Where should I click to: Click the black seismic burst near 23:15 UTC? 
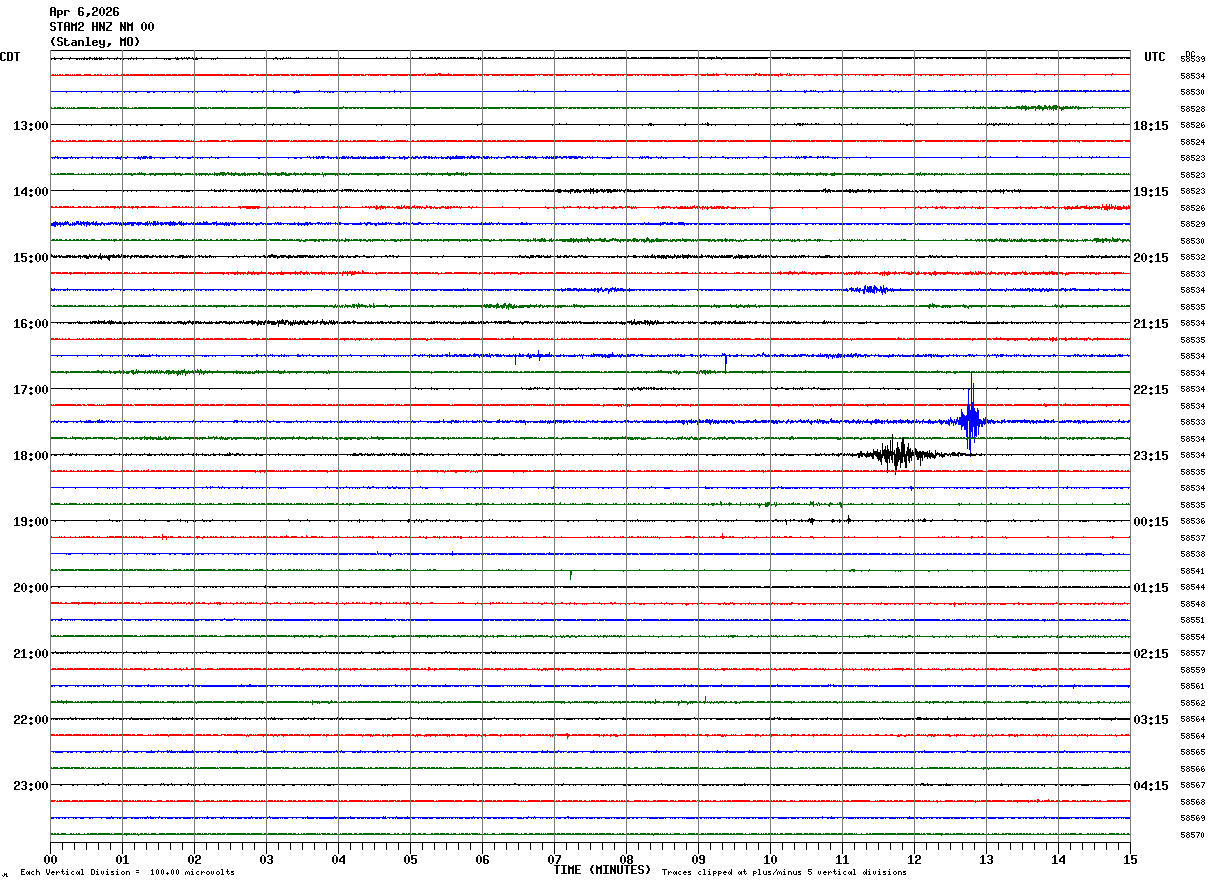[896, 455]
